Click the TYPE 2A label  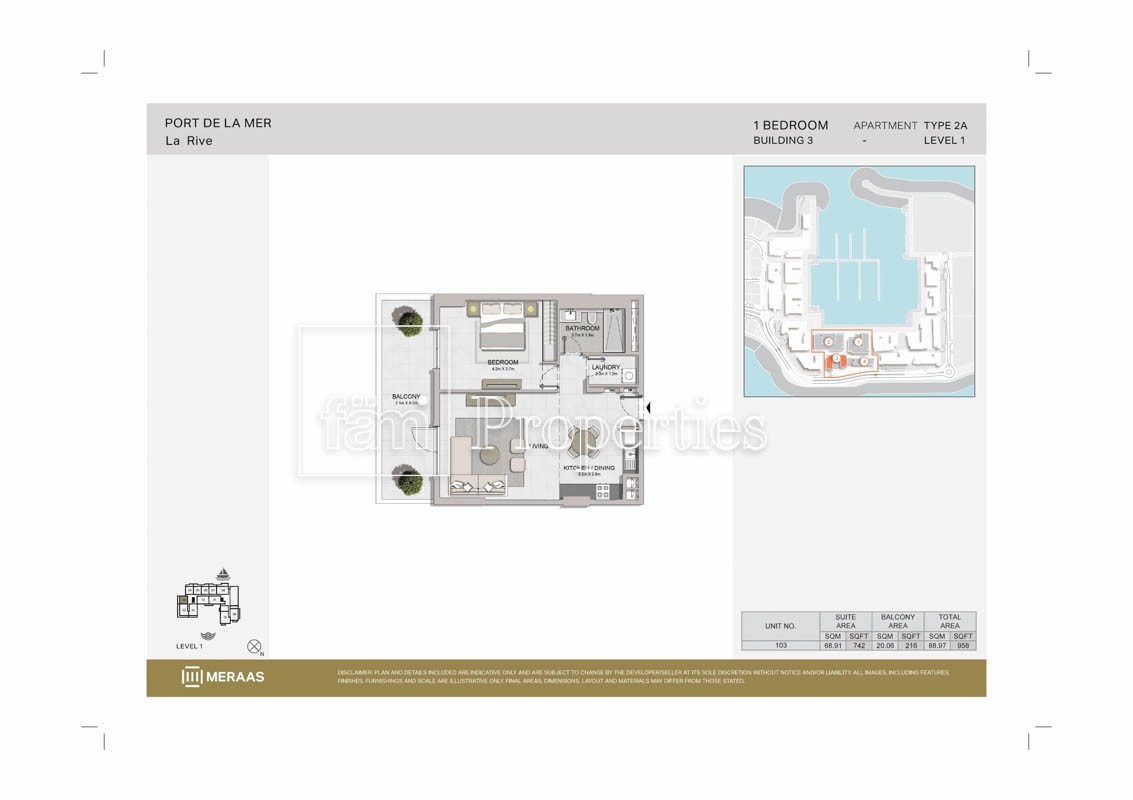pyautogui.click(x=945, y=126)
